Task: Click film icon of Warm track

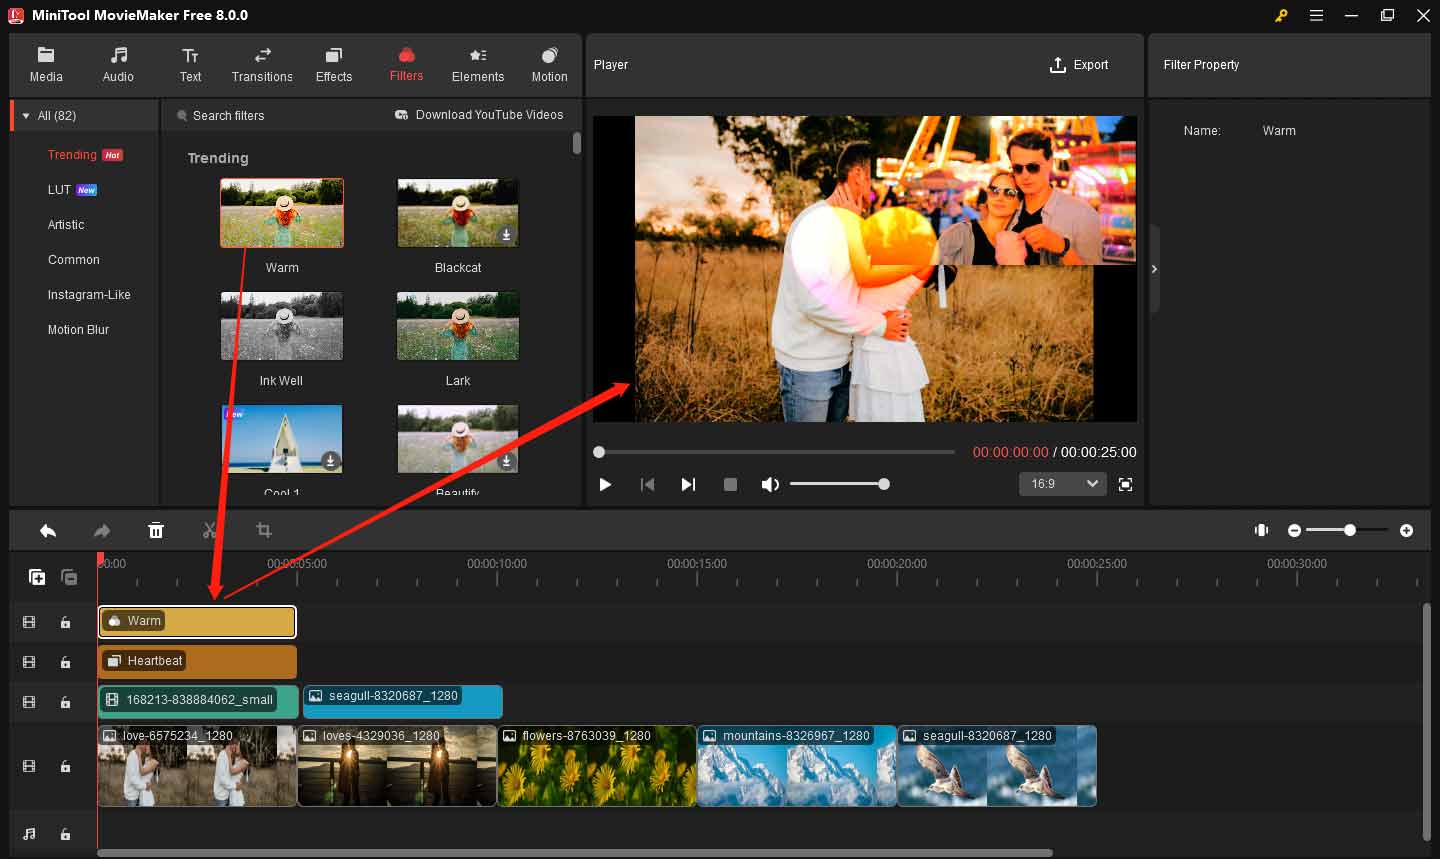Action: (x=29, y=622)
